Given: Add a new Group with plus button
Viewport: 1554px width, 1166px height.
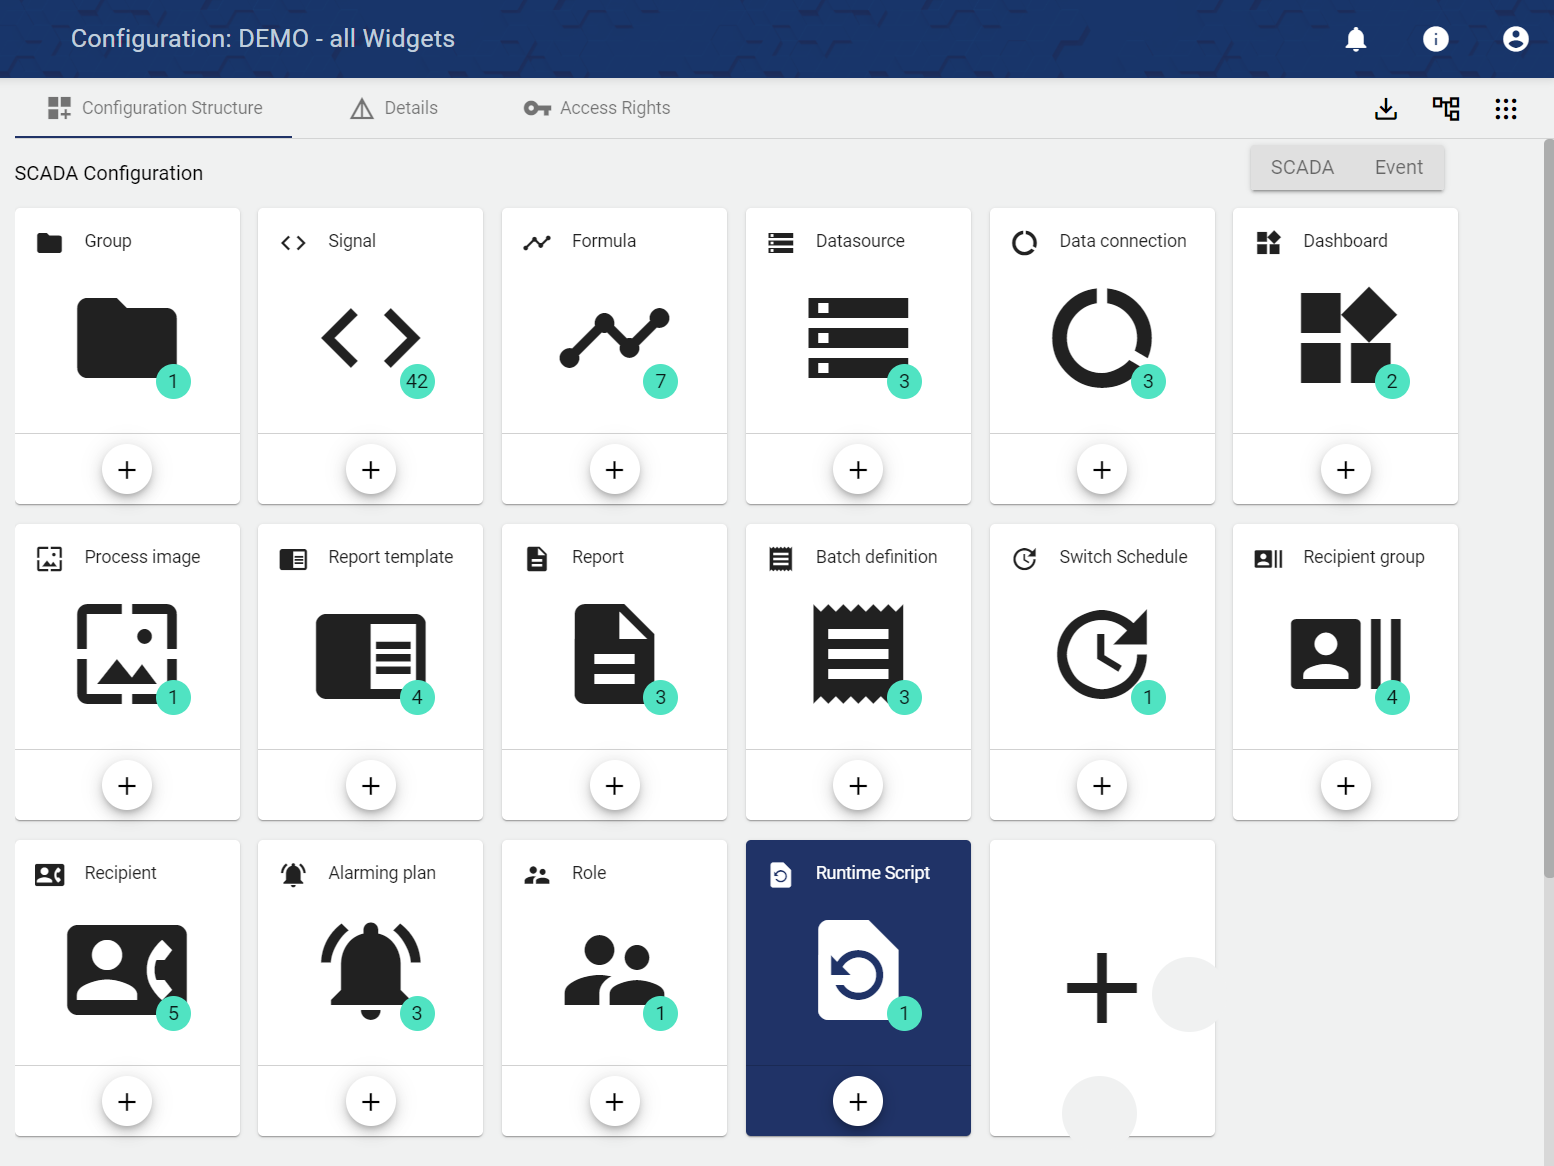Looking at the screenshot, I should (127, 470).
